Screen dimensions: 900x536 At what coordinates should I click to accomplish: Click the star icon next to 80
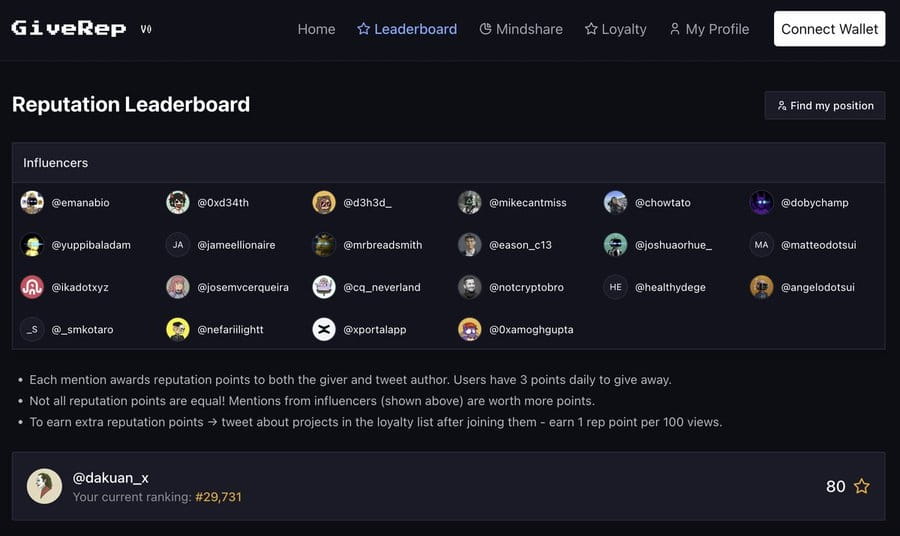[x=862, y=486]
